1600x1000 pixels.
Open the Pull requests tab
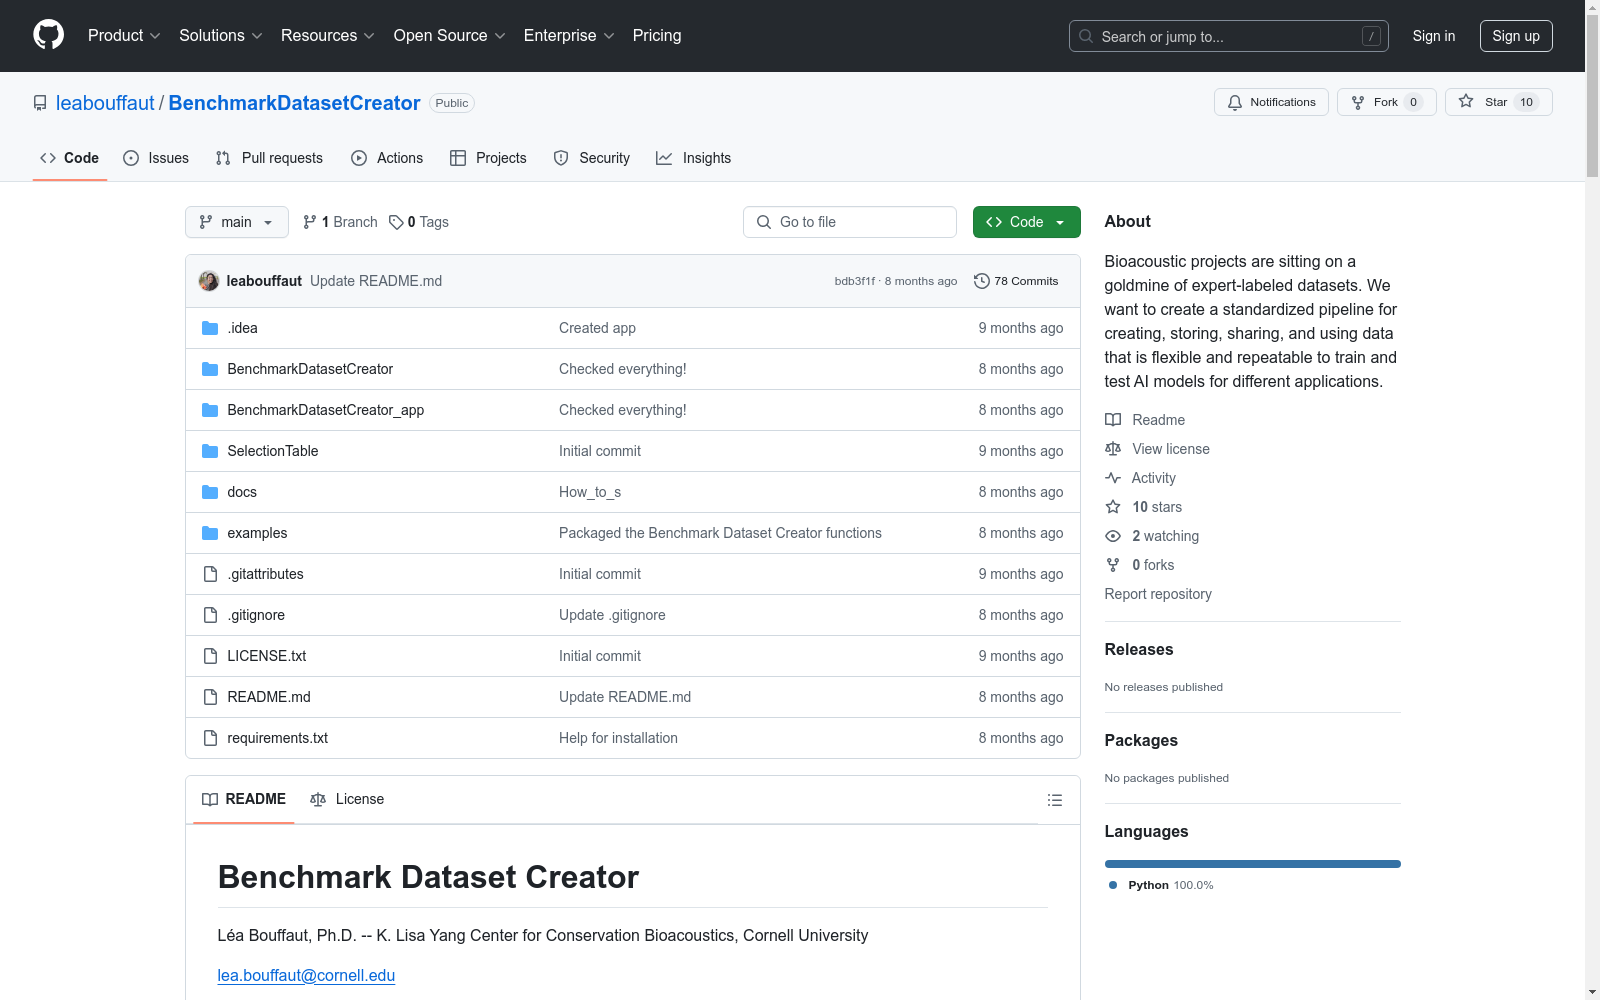click(269, 158)
